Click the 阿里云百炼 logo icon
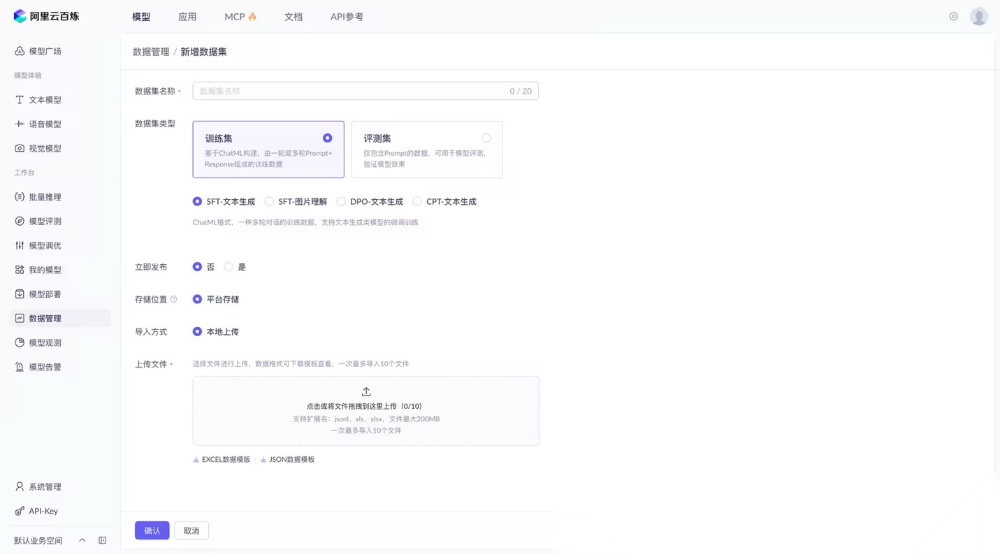The width and height of the screenshot is (1000, 554). (x=20, y=16)
